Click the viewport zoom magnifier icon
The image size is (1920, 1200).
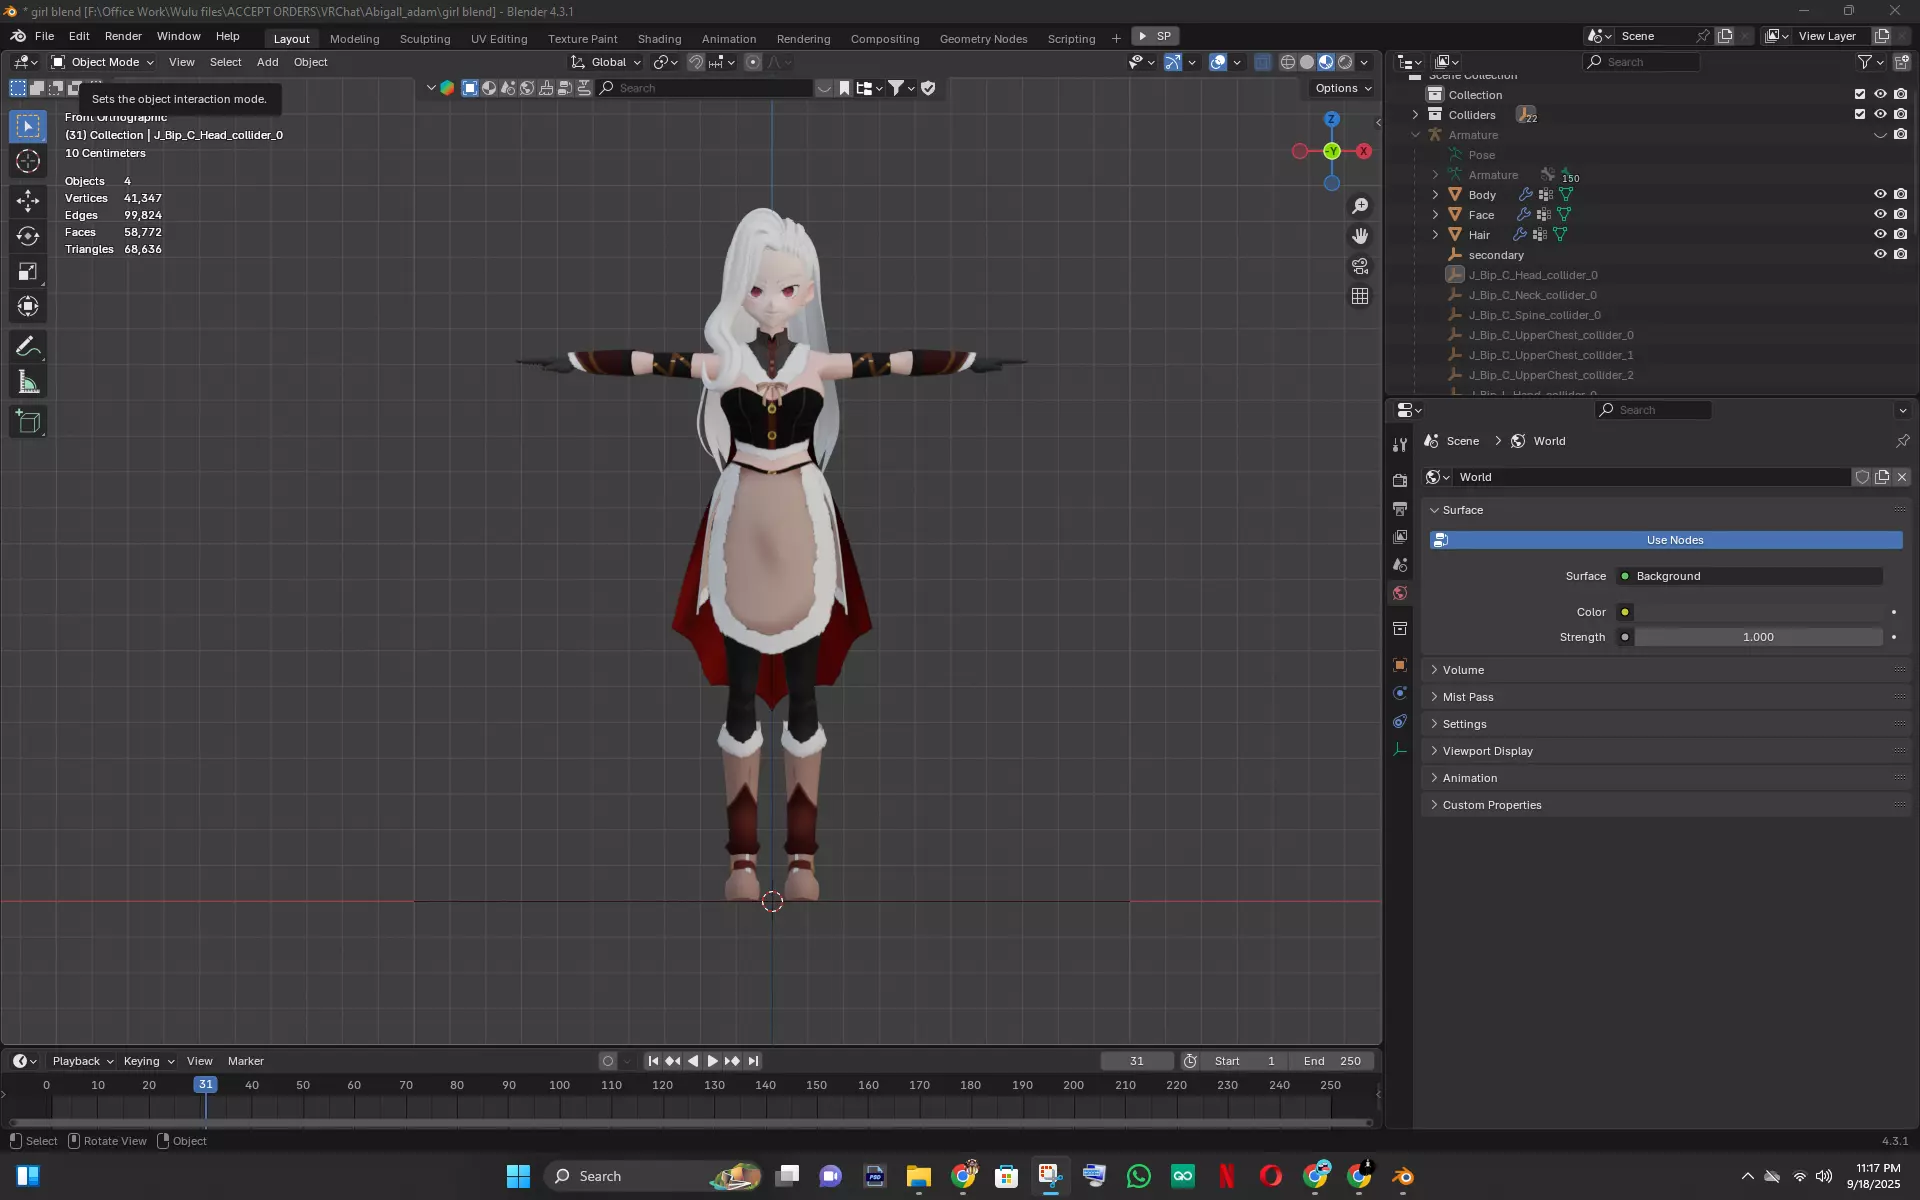click(x=1360, y=206)
